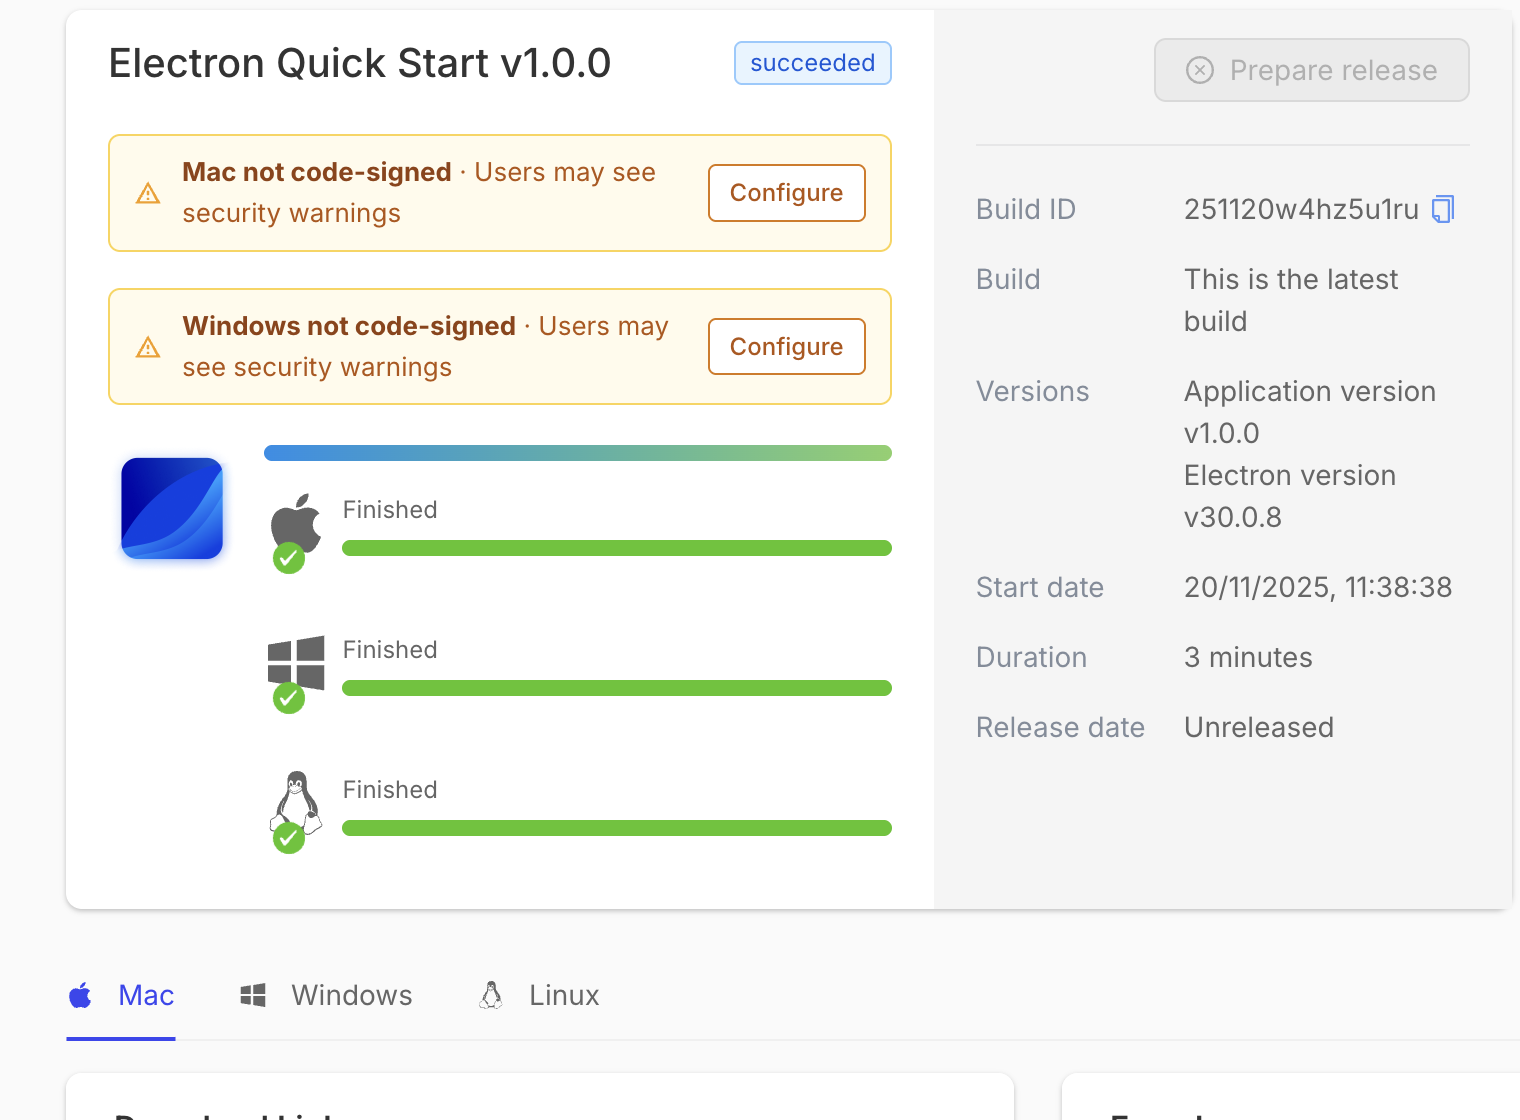The height and width of the screenshot is (1120, 1520).
Task: Copy the Build ID to clipboard
Action: [1443, 209]
